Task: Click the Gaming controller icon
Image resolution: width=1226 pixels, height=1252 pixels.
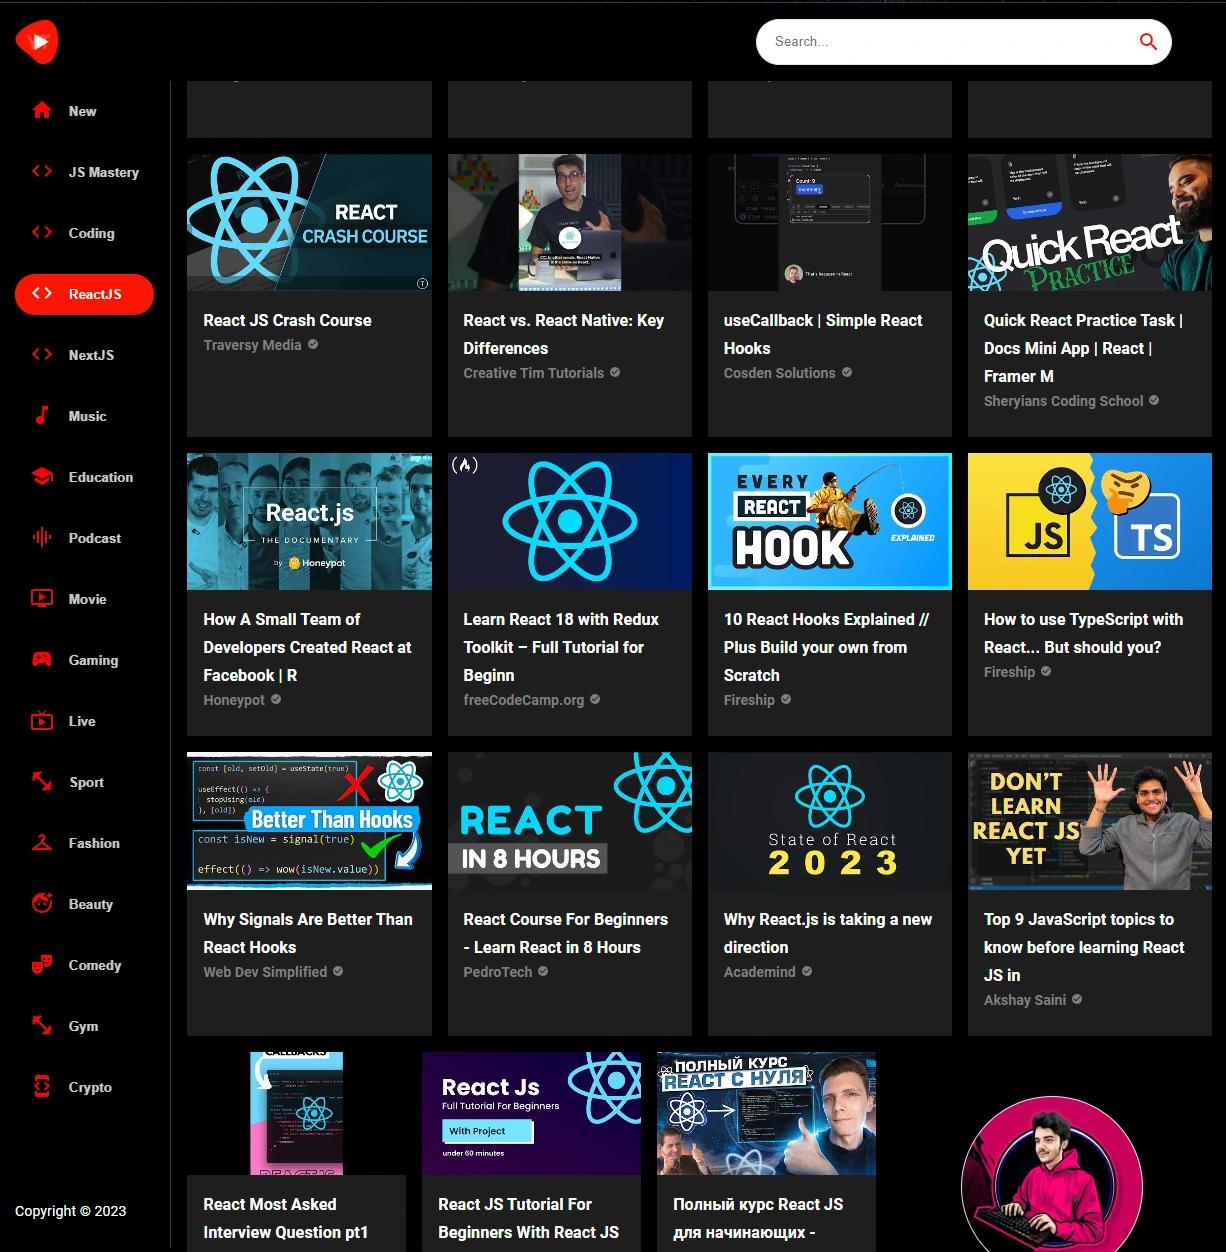Action: 42,660
